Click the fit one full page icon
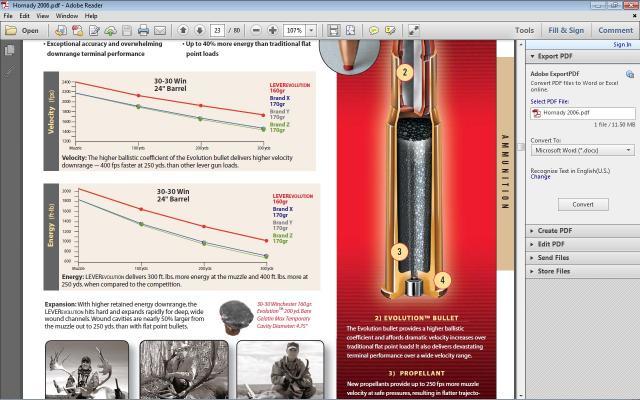Viewport: 640px width, 400px height. pyautogui.click(x=350, y=31)
